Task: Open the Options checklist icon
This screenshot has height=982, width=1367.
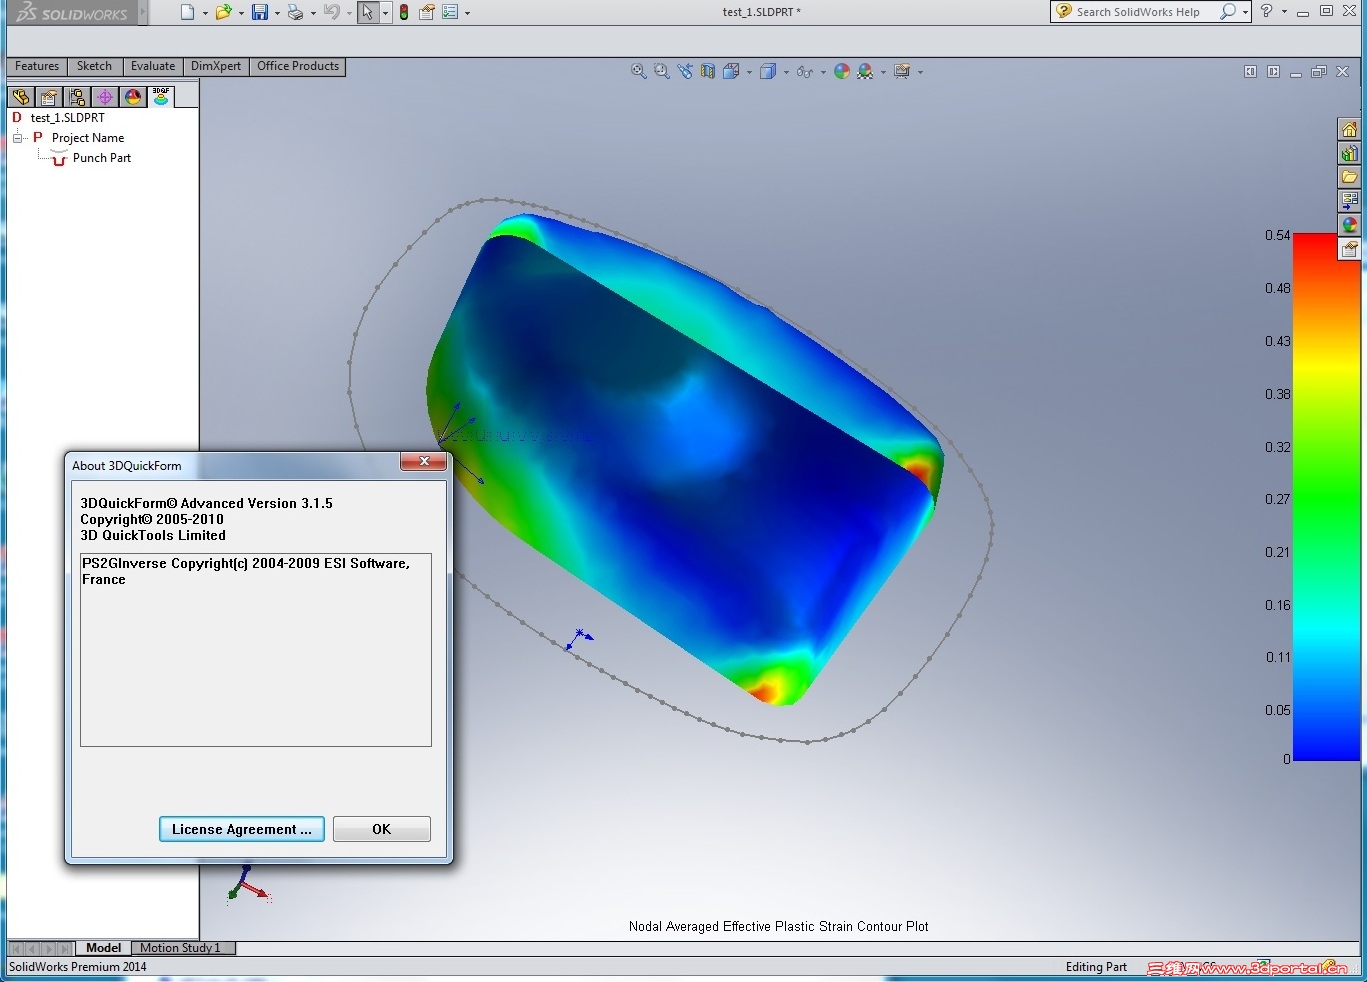Action: pyautogui.click(x=450, y=12)
